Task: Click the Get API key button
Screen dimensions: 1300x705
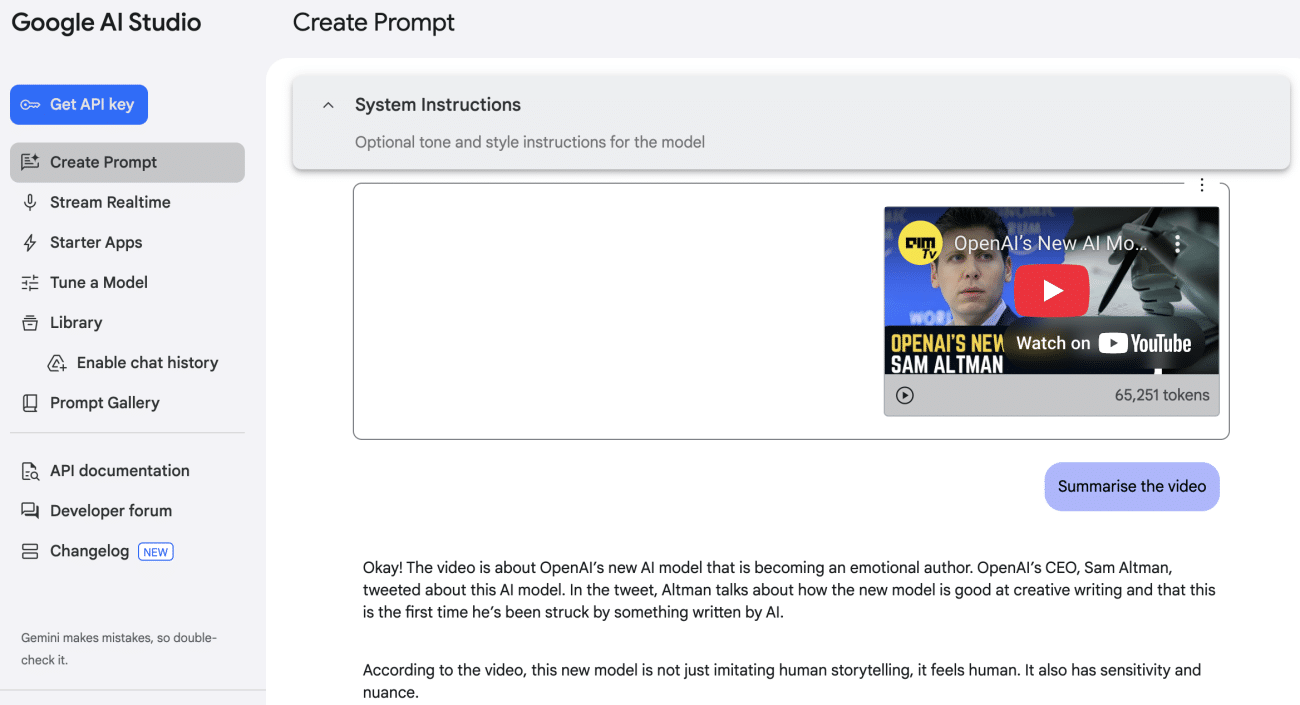Action: [x=79, y=104]
